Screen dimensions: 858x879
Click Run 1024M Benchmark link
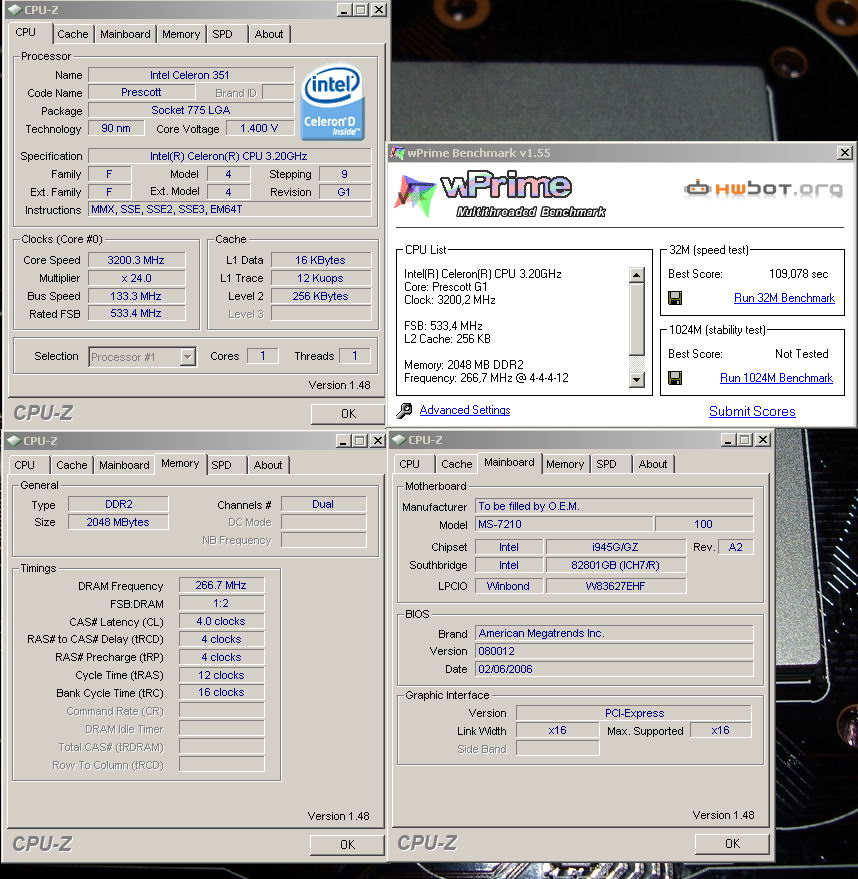coord(776,378)
